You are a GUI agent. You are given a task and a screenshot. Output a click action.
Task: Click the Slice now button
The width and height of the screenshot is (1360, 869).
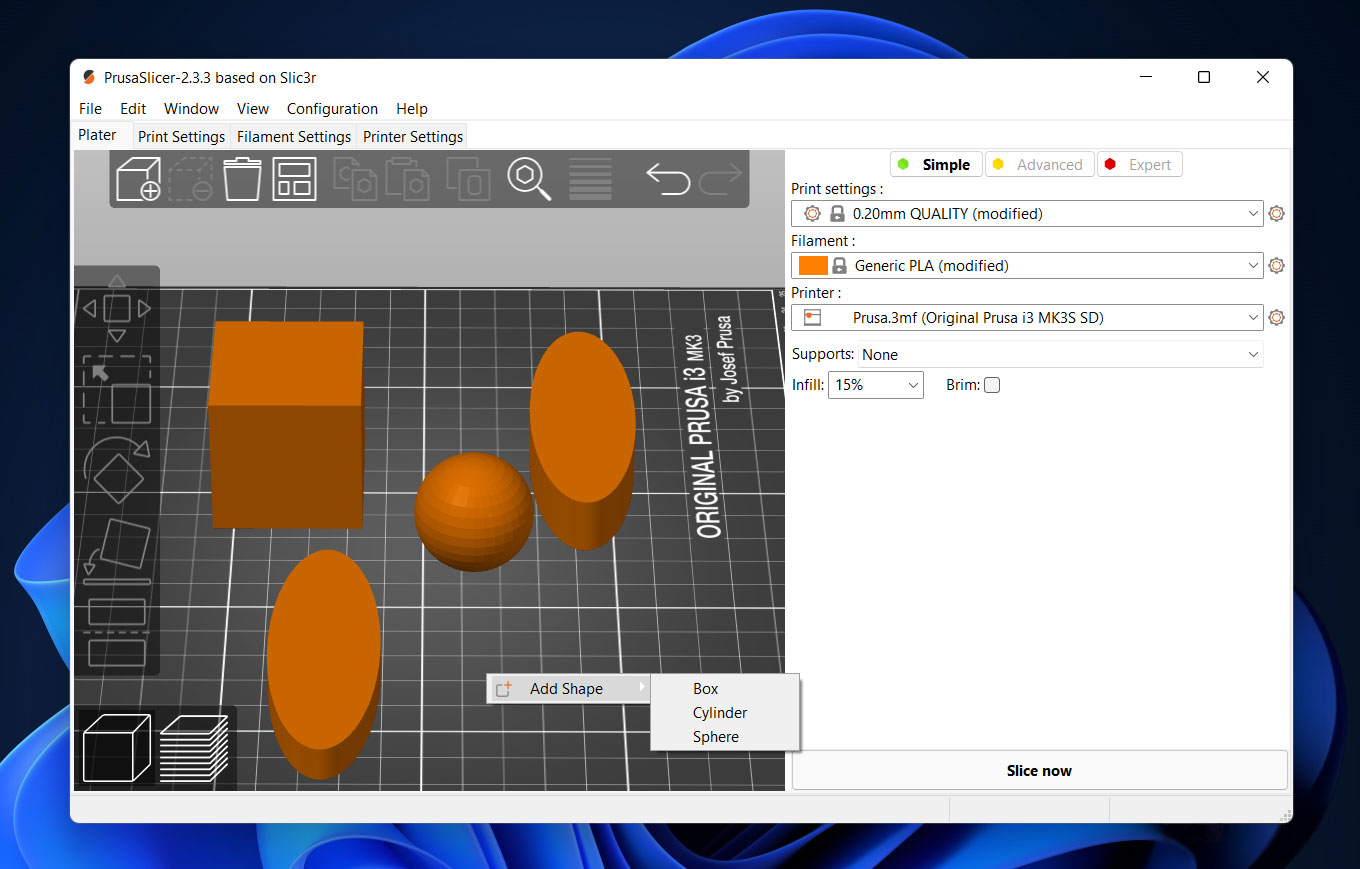coord(1039,771)
